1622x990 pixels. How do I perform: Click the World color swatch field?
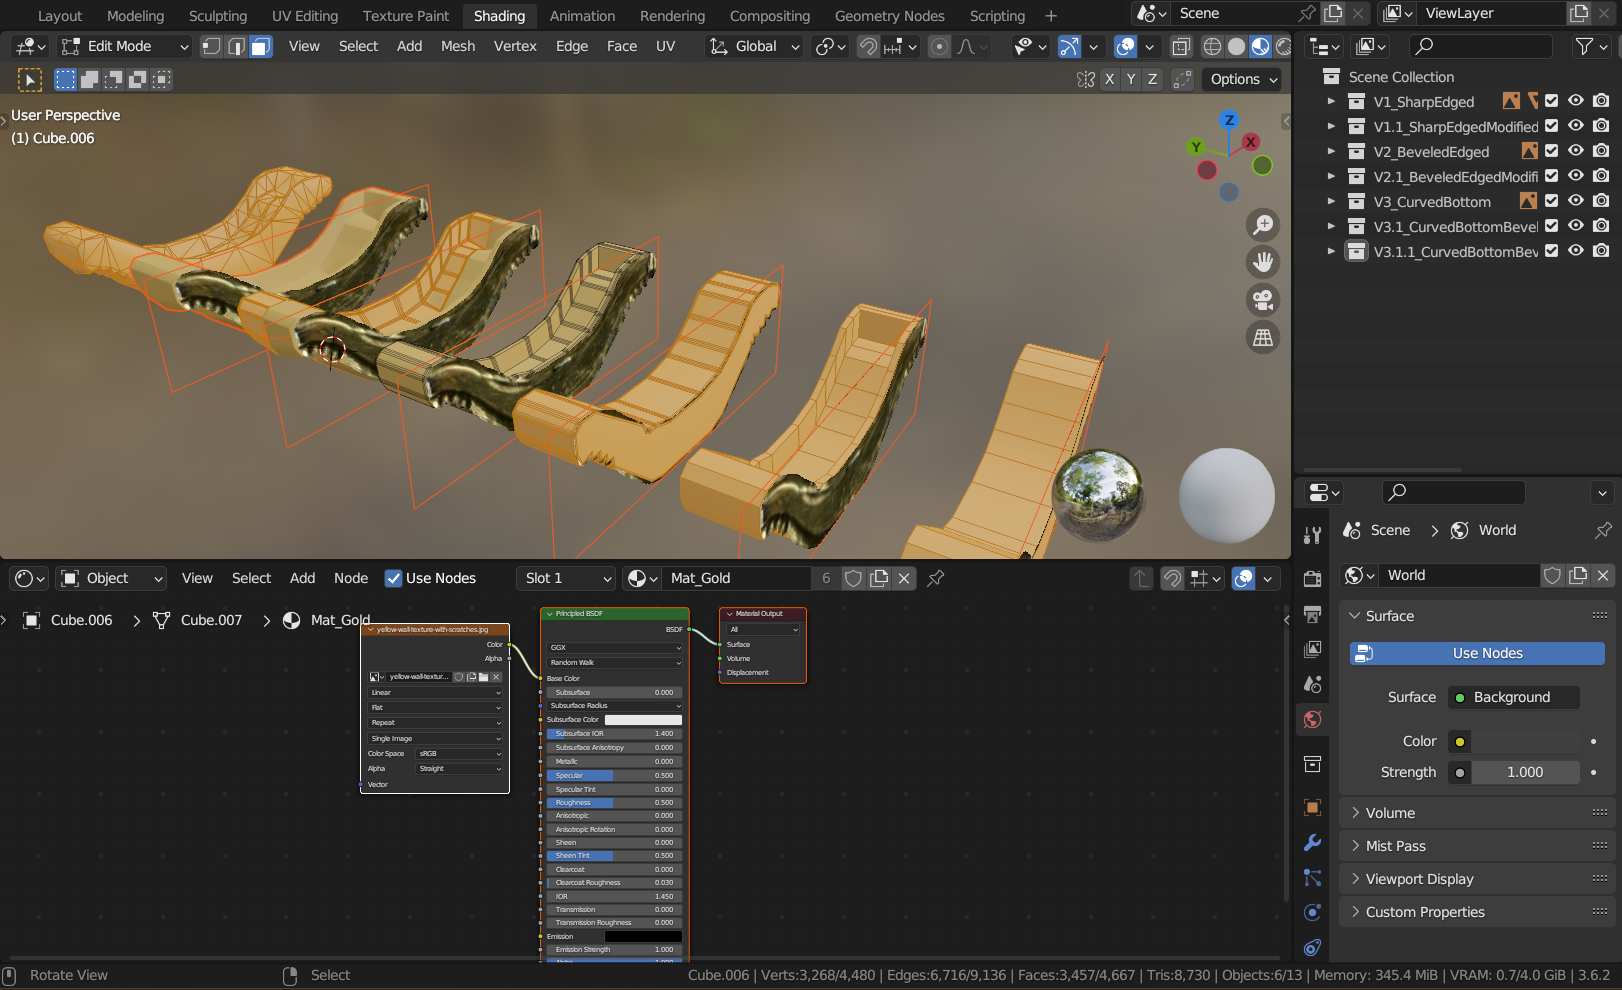1525,741
